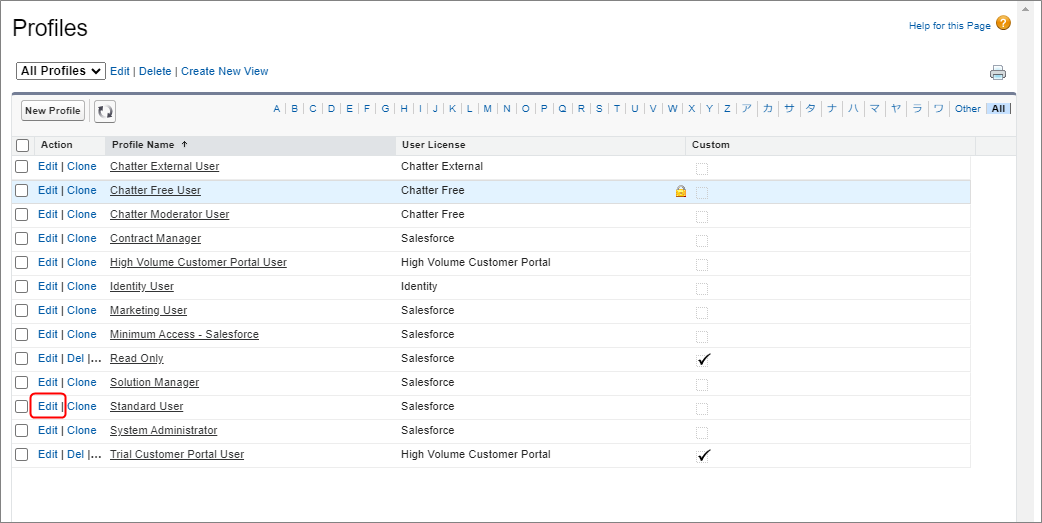Viewport: 1042px width, 523px height.
Task: Open the Contract Manager profile
Action: (156, 238)
